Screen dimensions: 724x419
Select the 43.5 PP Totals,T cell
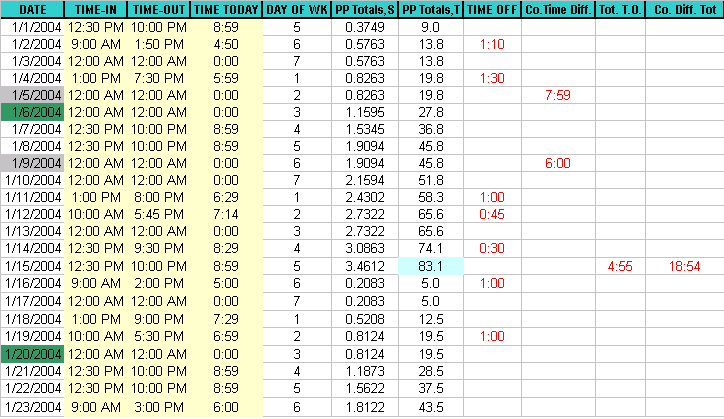coord(431,407)
